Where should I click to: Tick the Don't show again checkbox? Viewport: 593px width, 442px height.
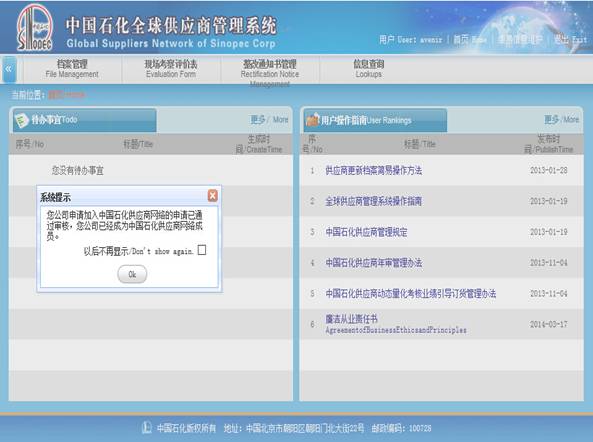(x=202, y=250)
